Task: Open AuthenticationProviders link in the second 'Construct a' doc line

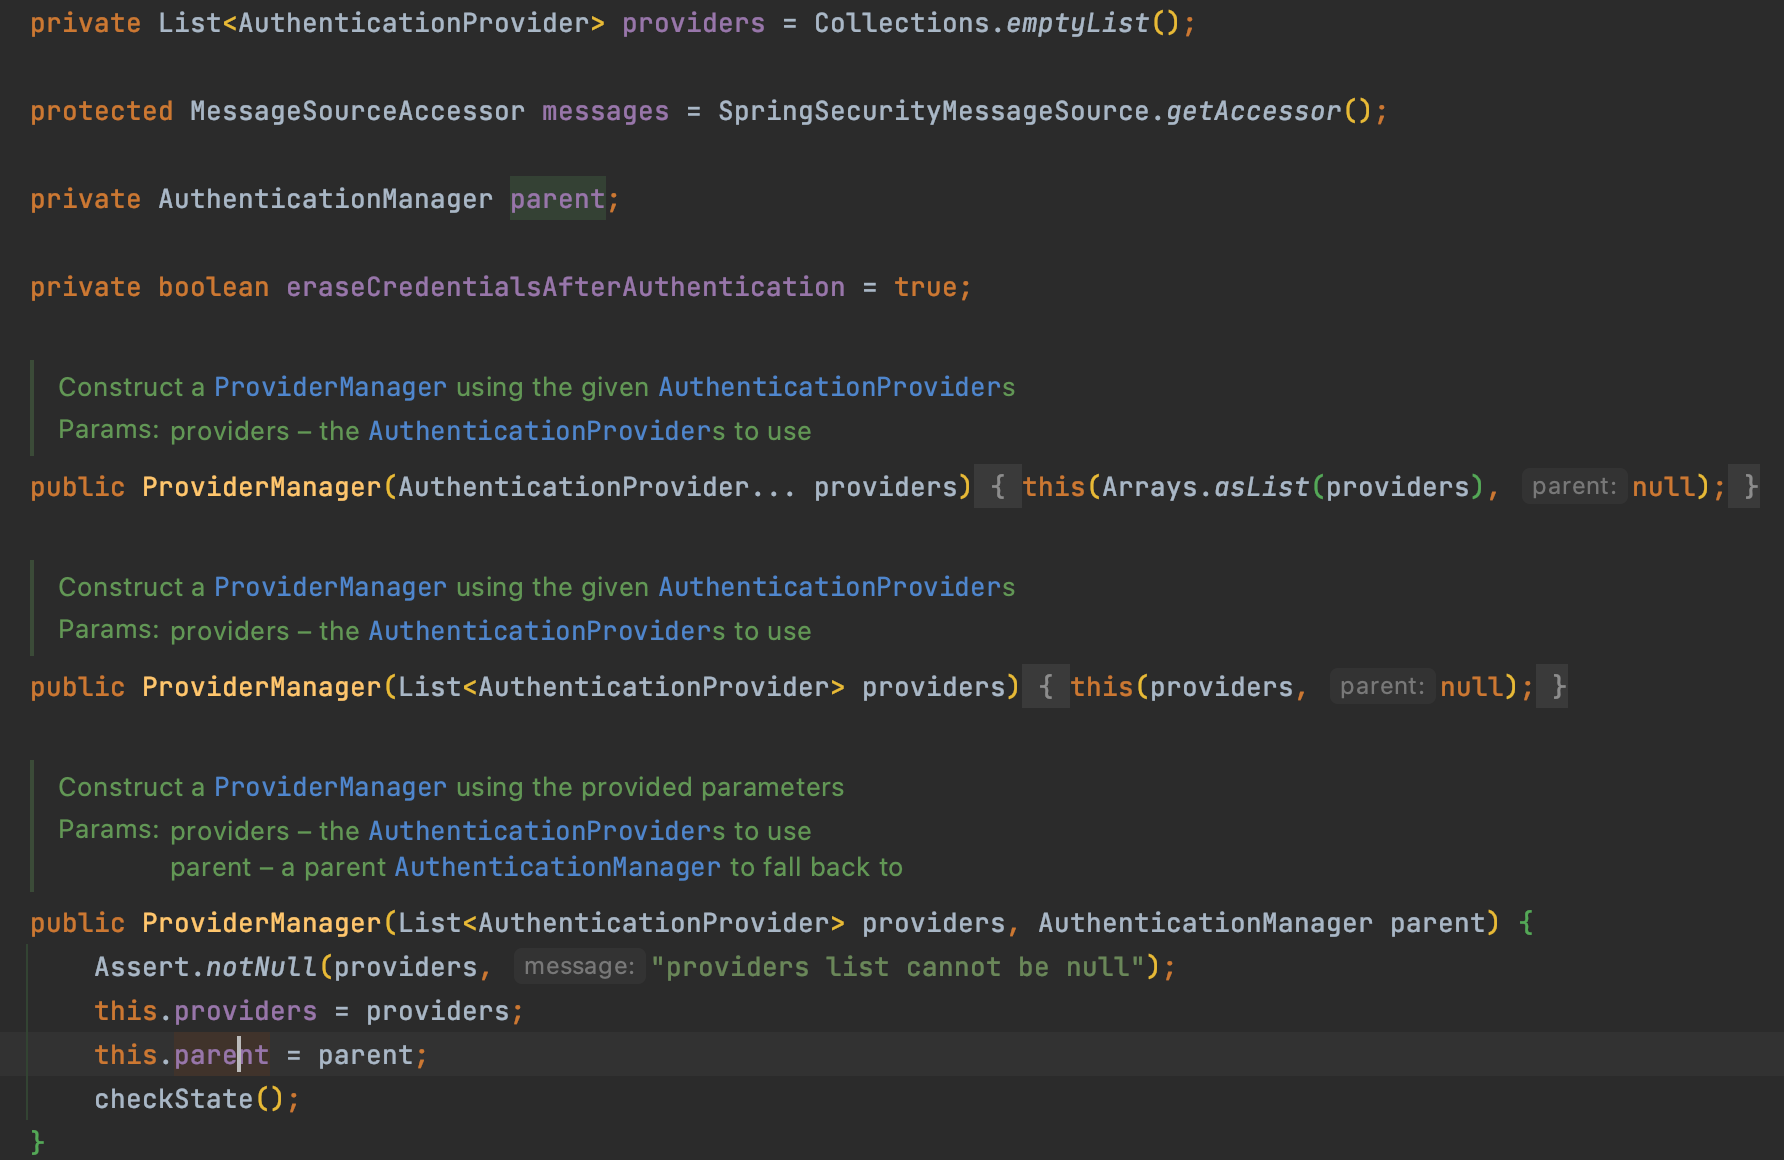Action: click(x=836, y=587)
